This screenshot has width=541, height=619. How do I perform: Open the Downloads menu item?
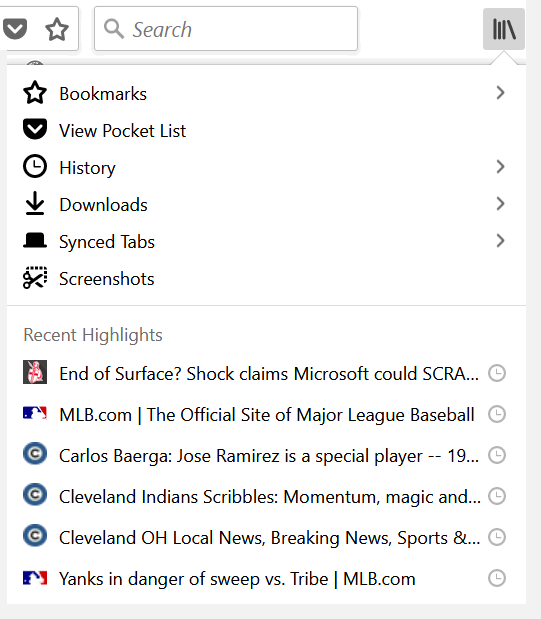[267, 204]
